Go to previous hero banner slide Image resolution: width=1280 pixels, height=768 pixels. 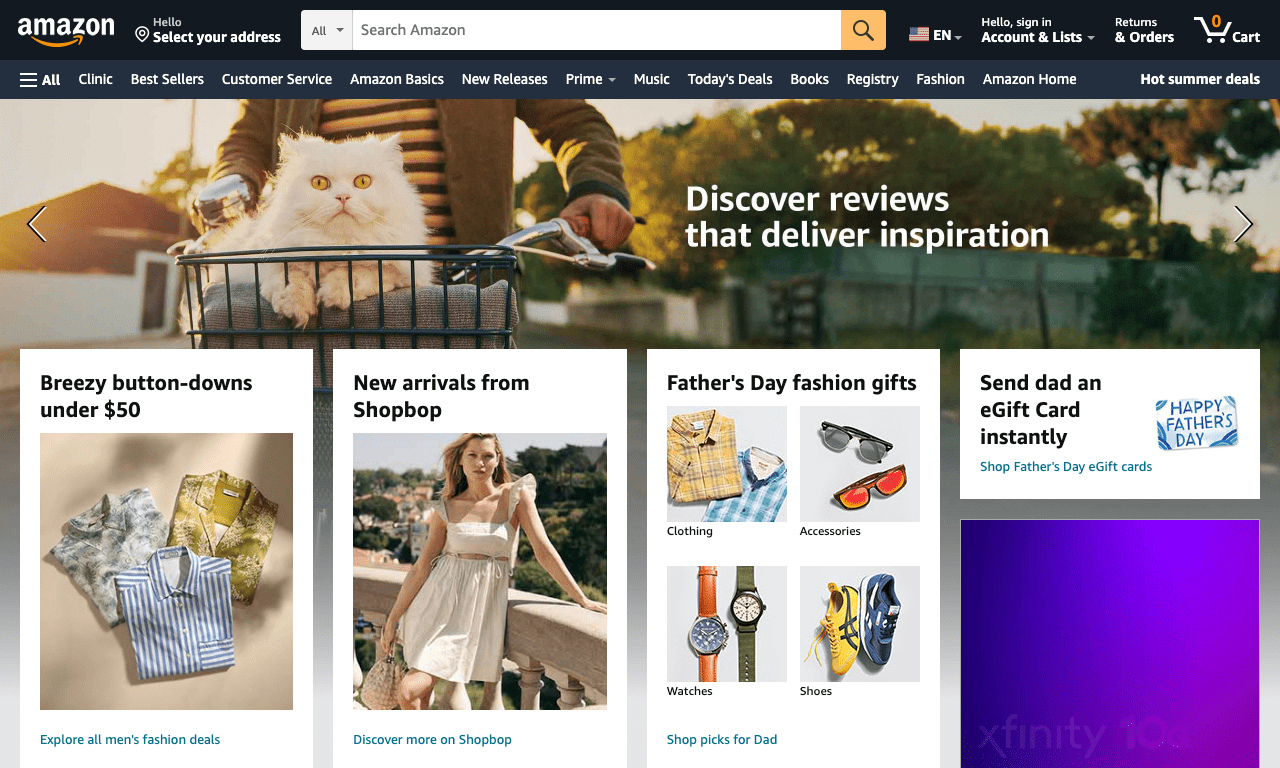(x=36, y=224)
